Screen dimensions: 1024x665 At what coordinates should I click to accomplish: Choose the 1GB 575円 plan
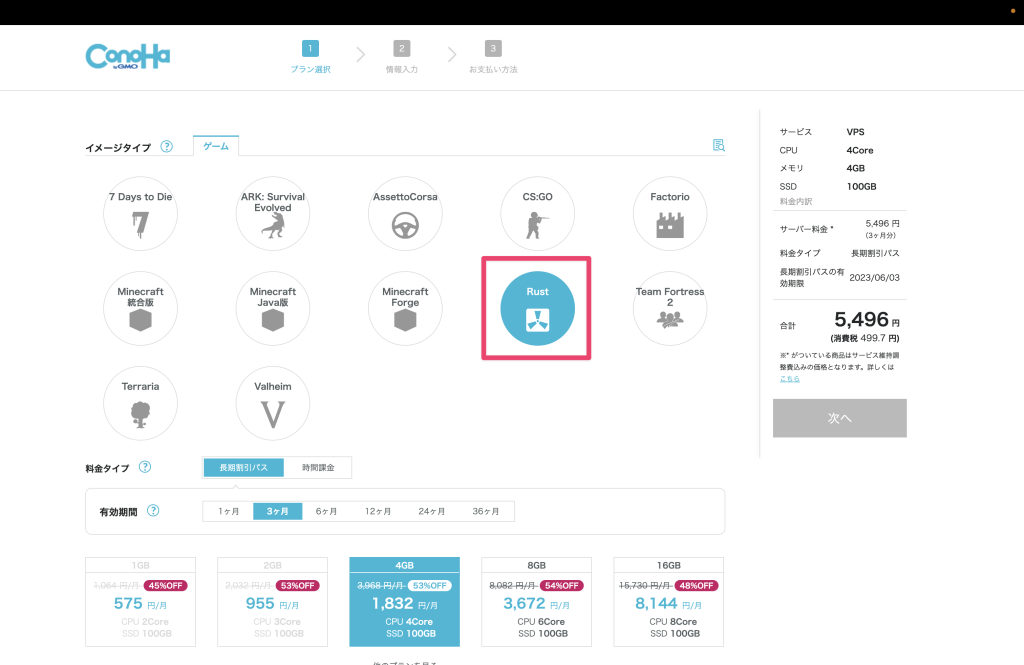tap(140, 602)
